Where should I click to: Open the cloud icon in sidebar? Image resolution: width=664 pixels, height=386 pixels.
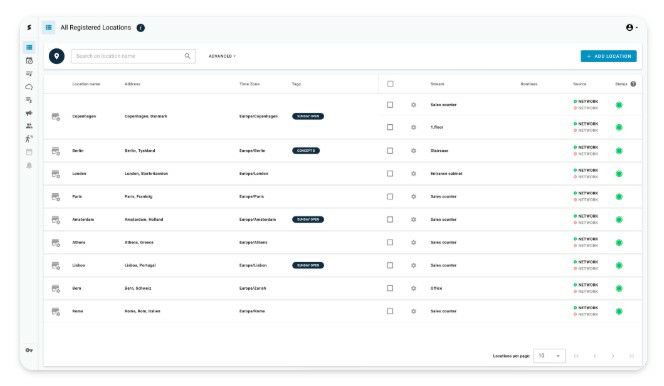tap(29, 87)
